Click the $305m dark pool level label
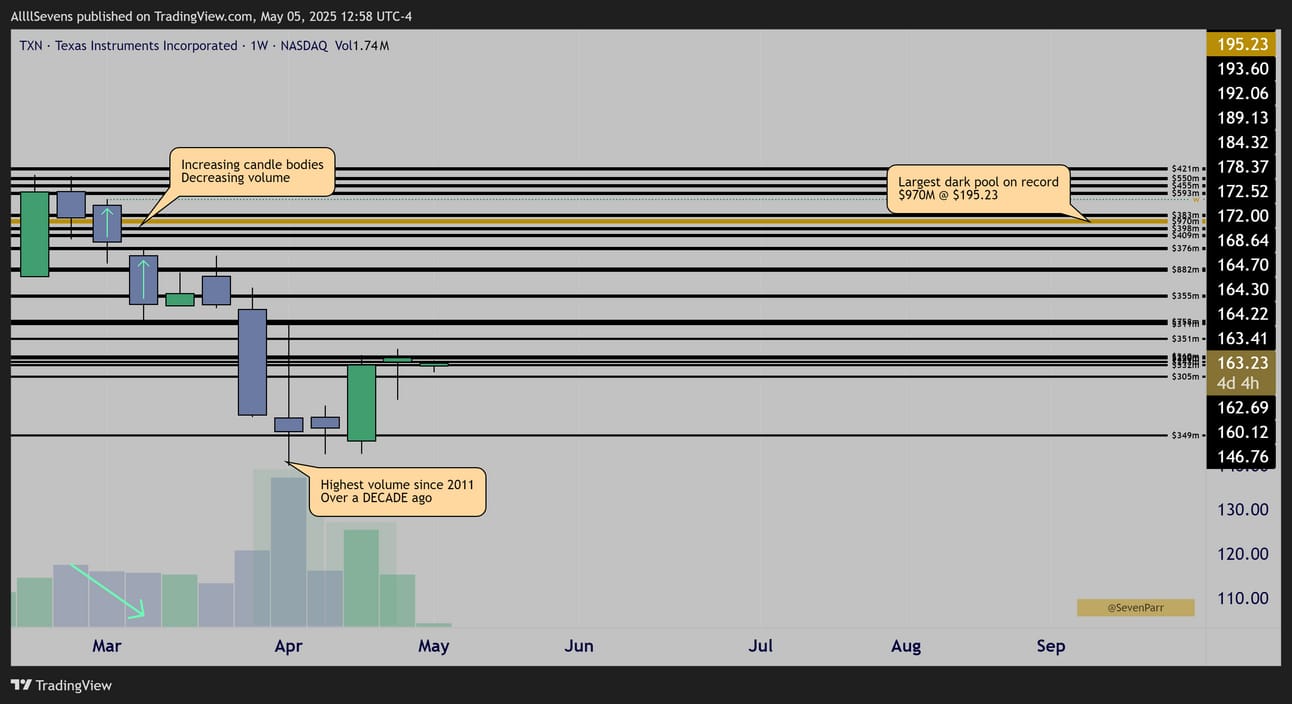This screenshot has width=1292, height=704. pyautogui.click(x=1183, y=376)
